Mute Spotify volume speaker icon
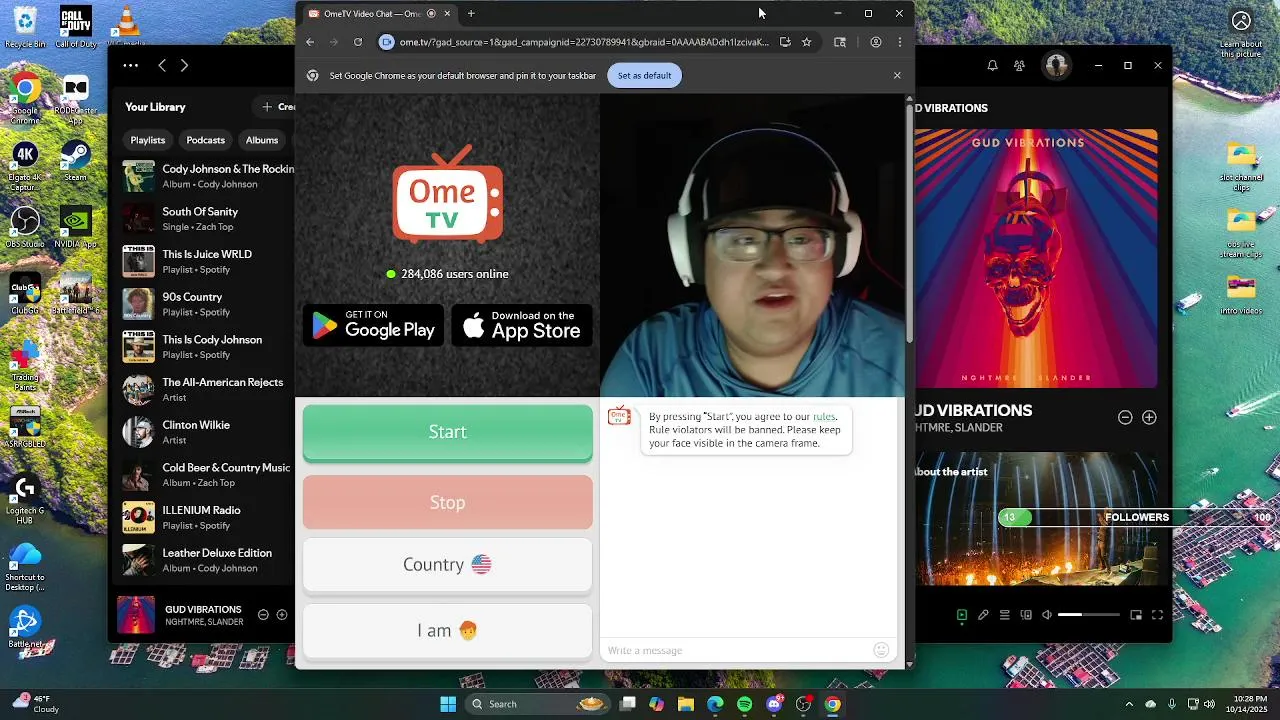The height and width of the screenshot is (720, 1280). pyautogui.click(x=1047, y=615)
